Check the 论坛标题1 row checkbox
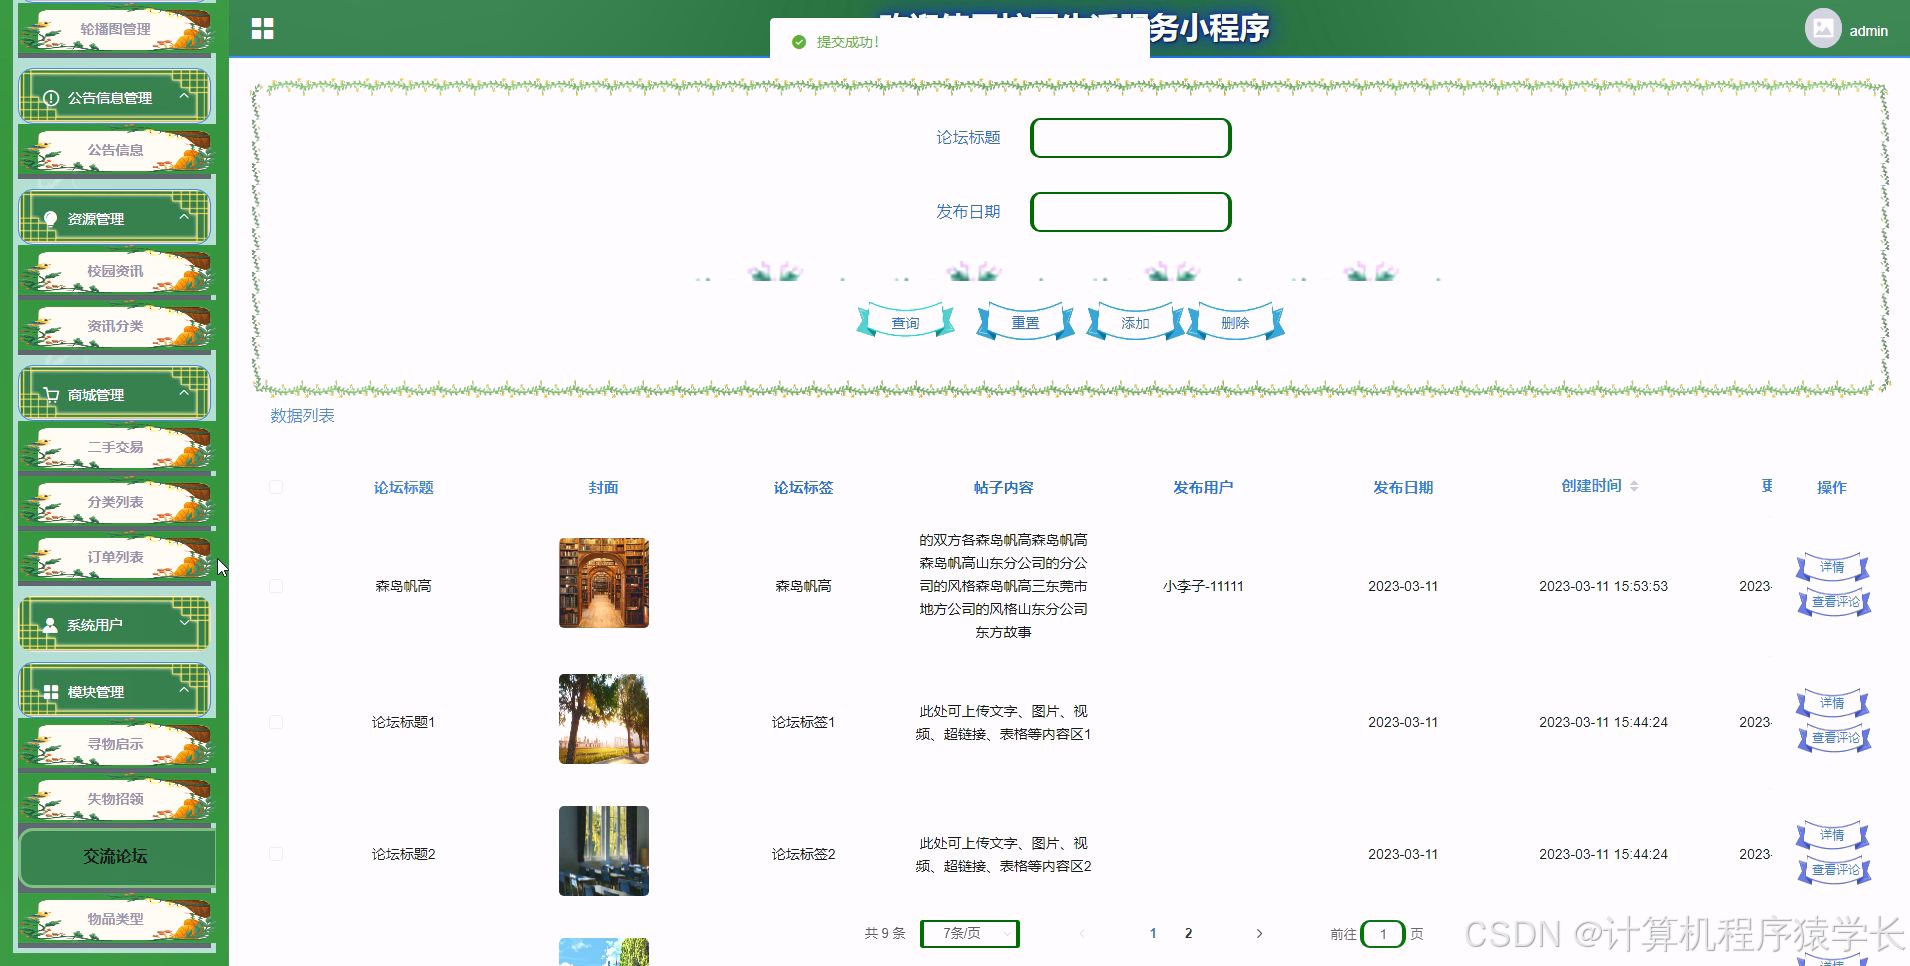 [276, 722]
